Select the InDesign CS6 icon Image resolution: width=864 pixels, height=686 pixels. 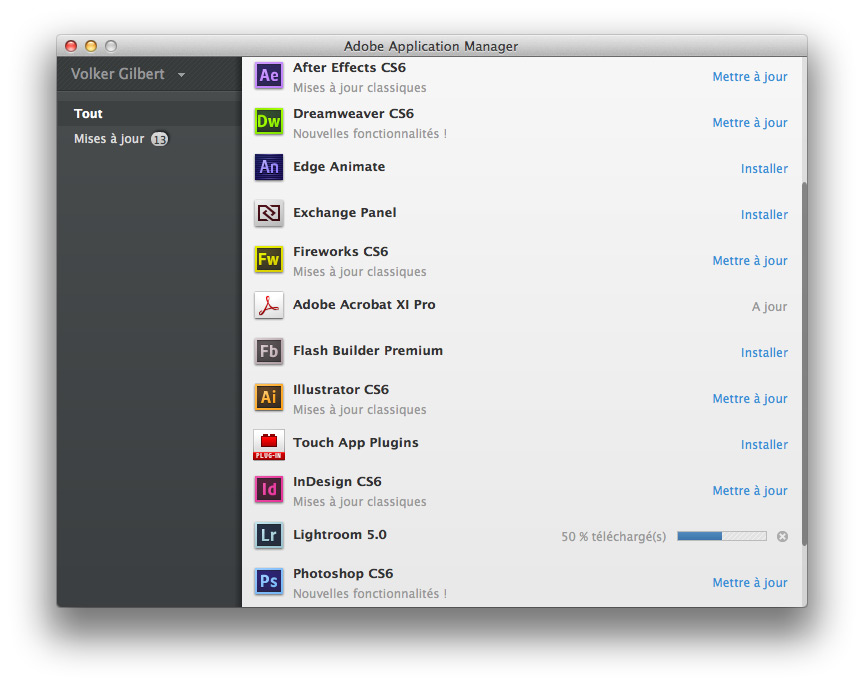click(269, 489)
